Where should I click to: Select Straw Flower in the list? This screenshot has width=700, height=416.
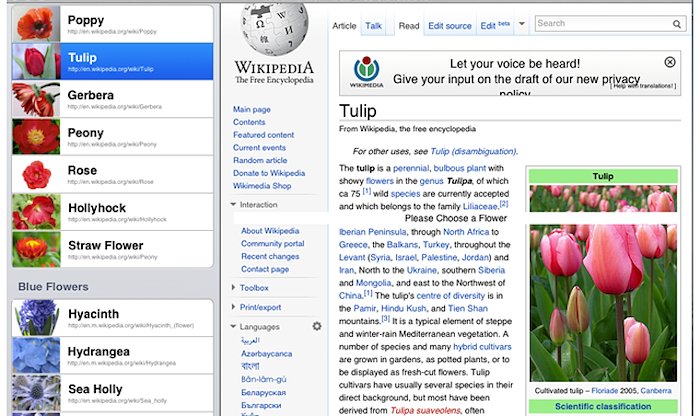(112, 249)
